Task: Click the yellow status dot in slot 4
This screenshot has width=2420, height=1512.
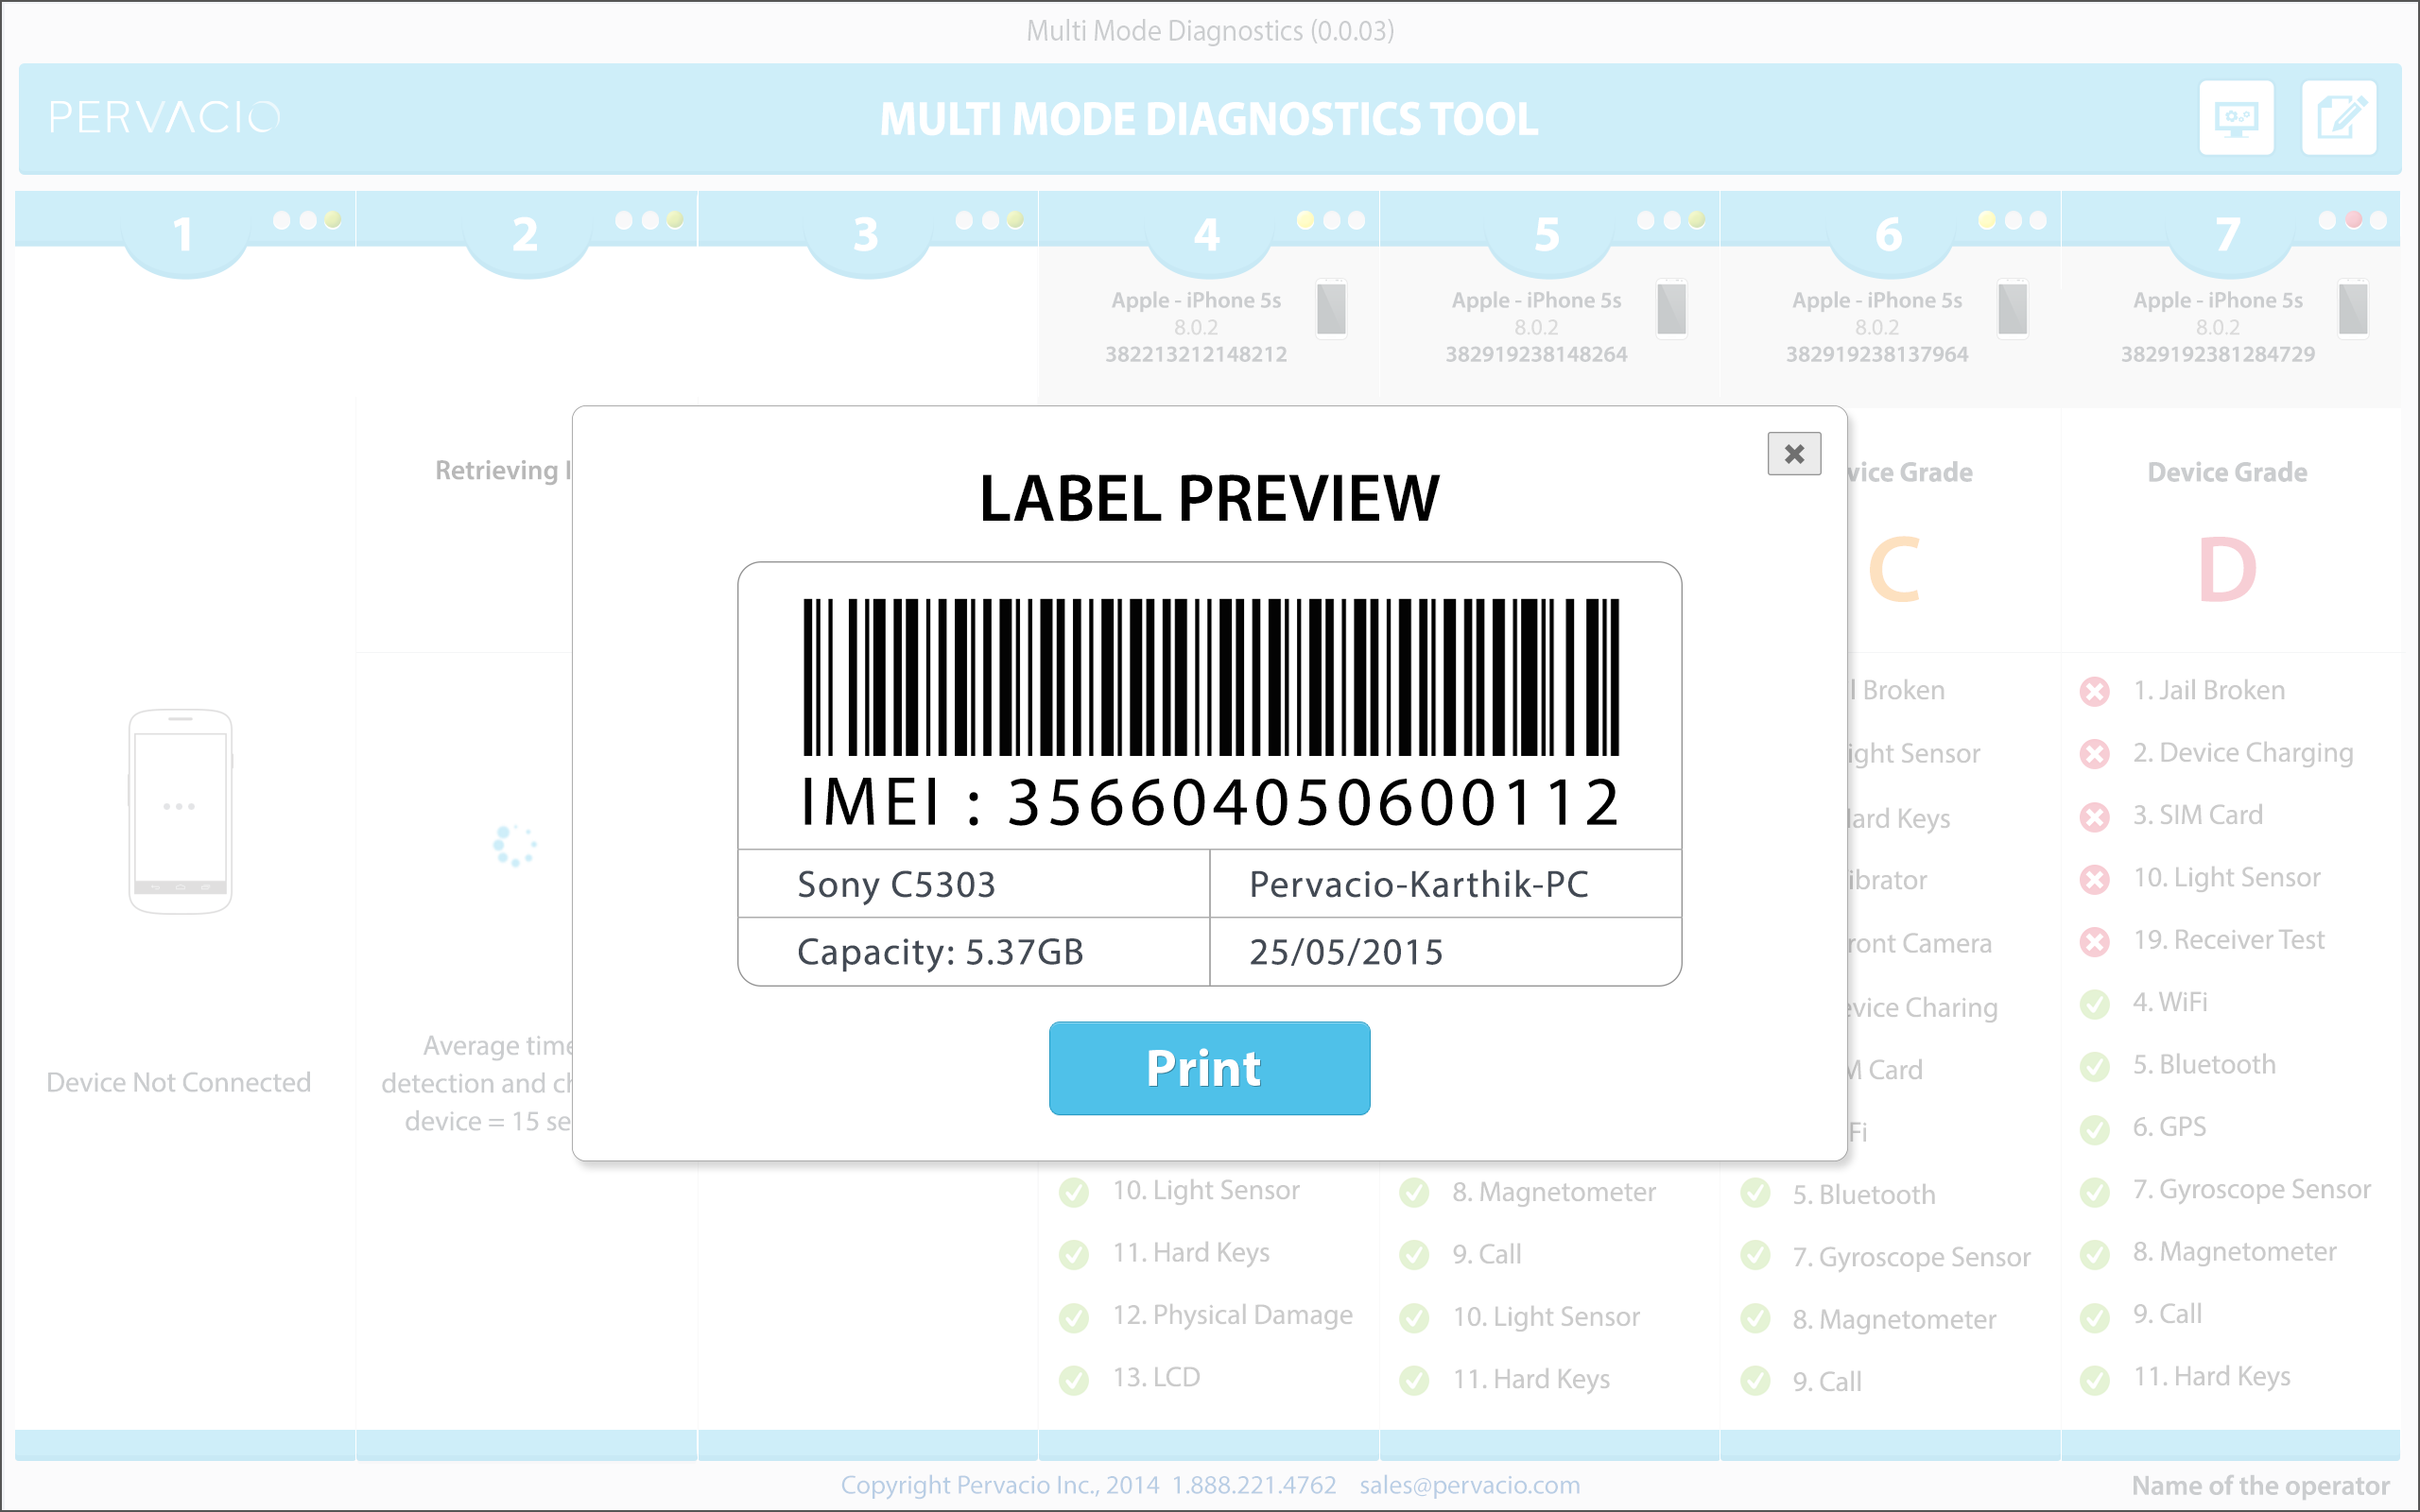Action: click(x=1305, y=220)
